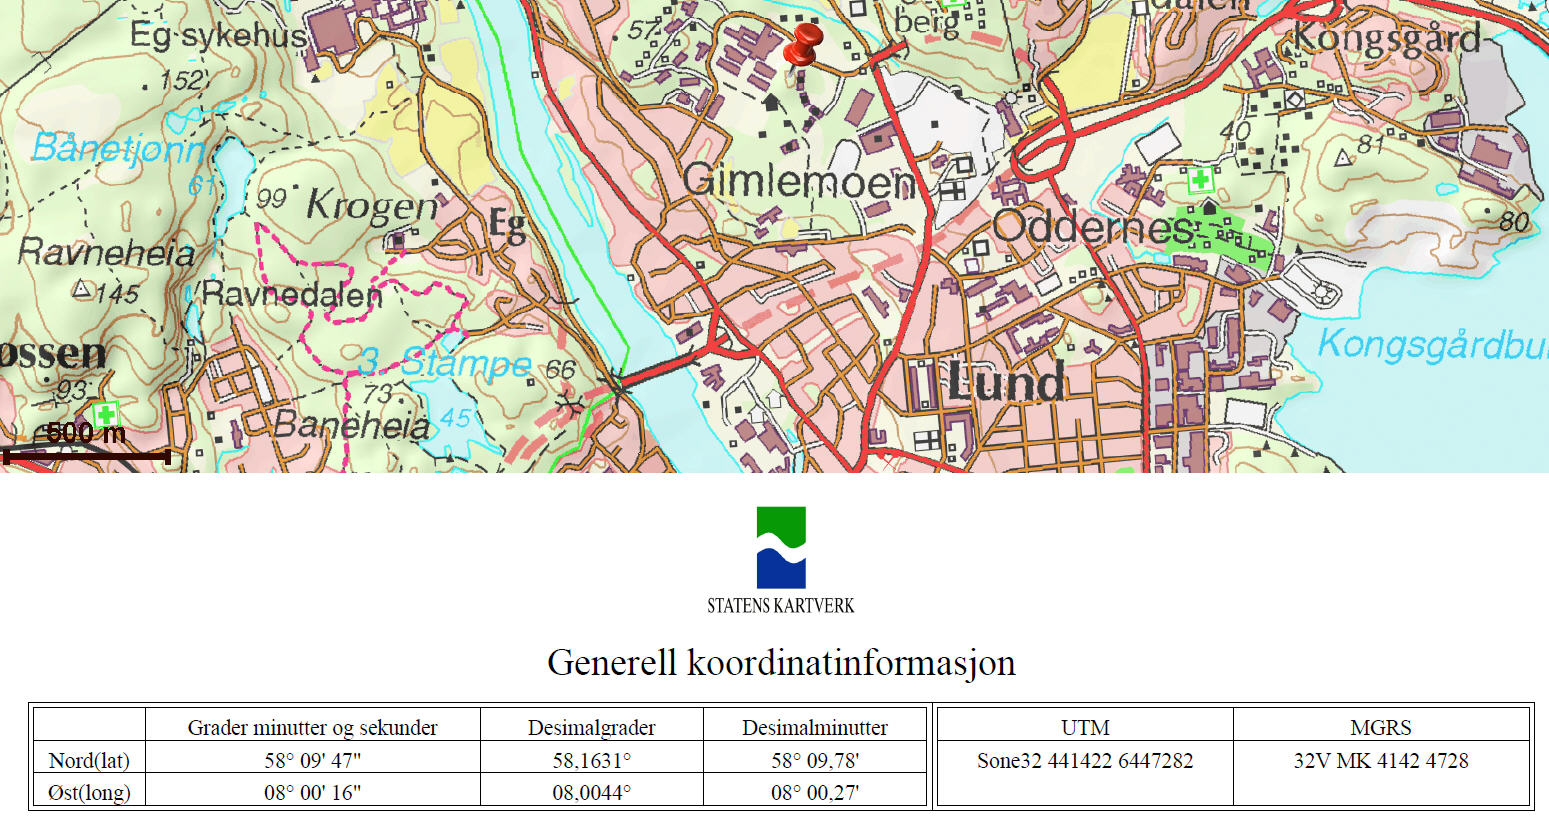Click the triangle survey marker at height 81

[1343, 157]
